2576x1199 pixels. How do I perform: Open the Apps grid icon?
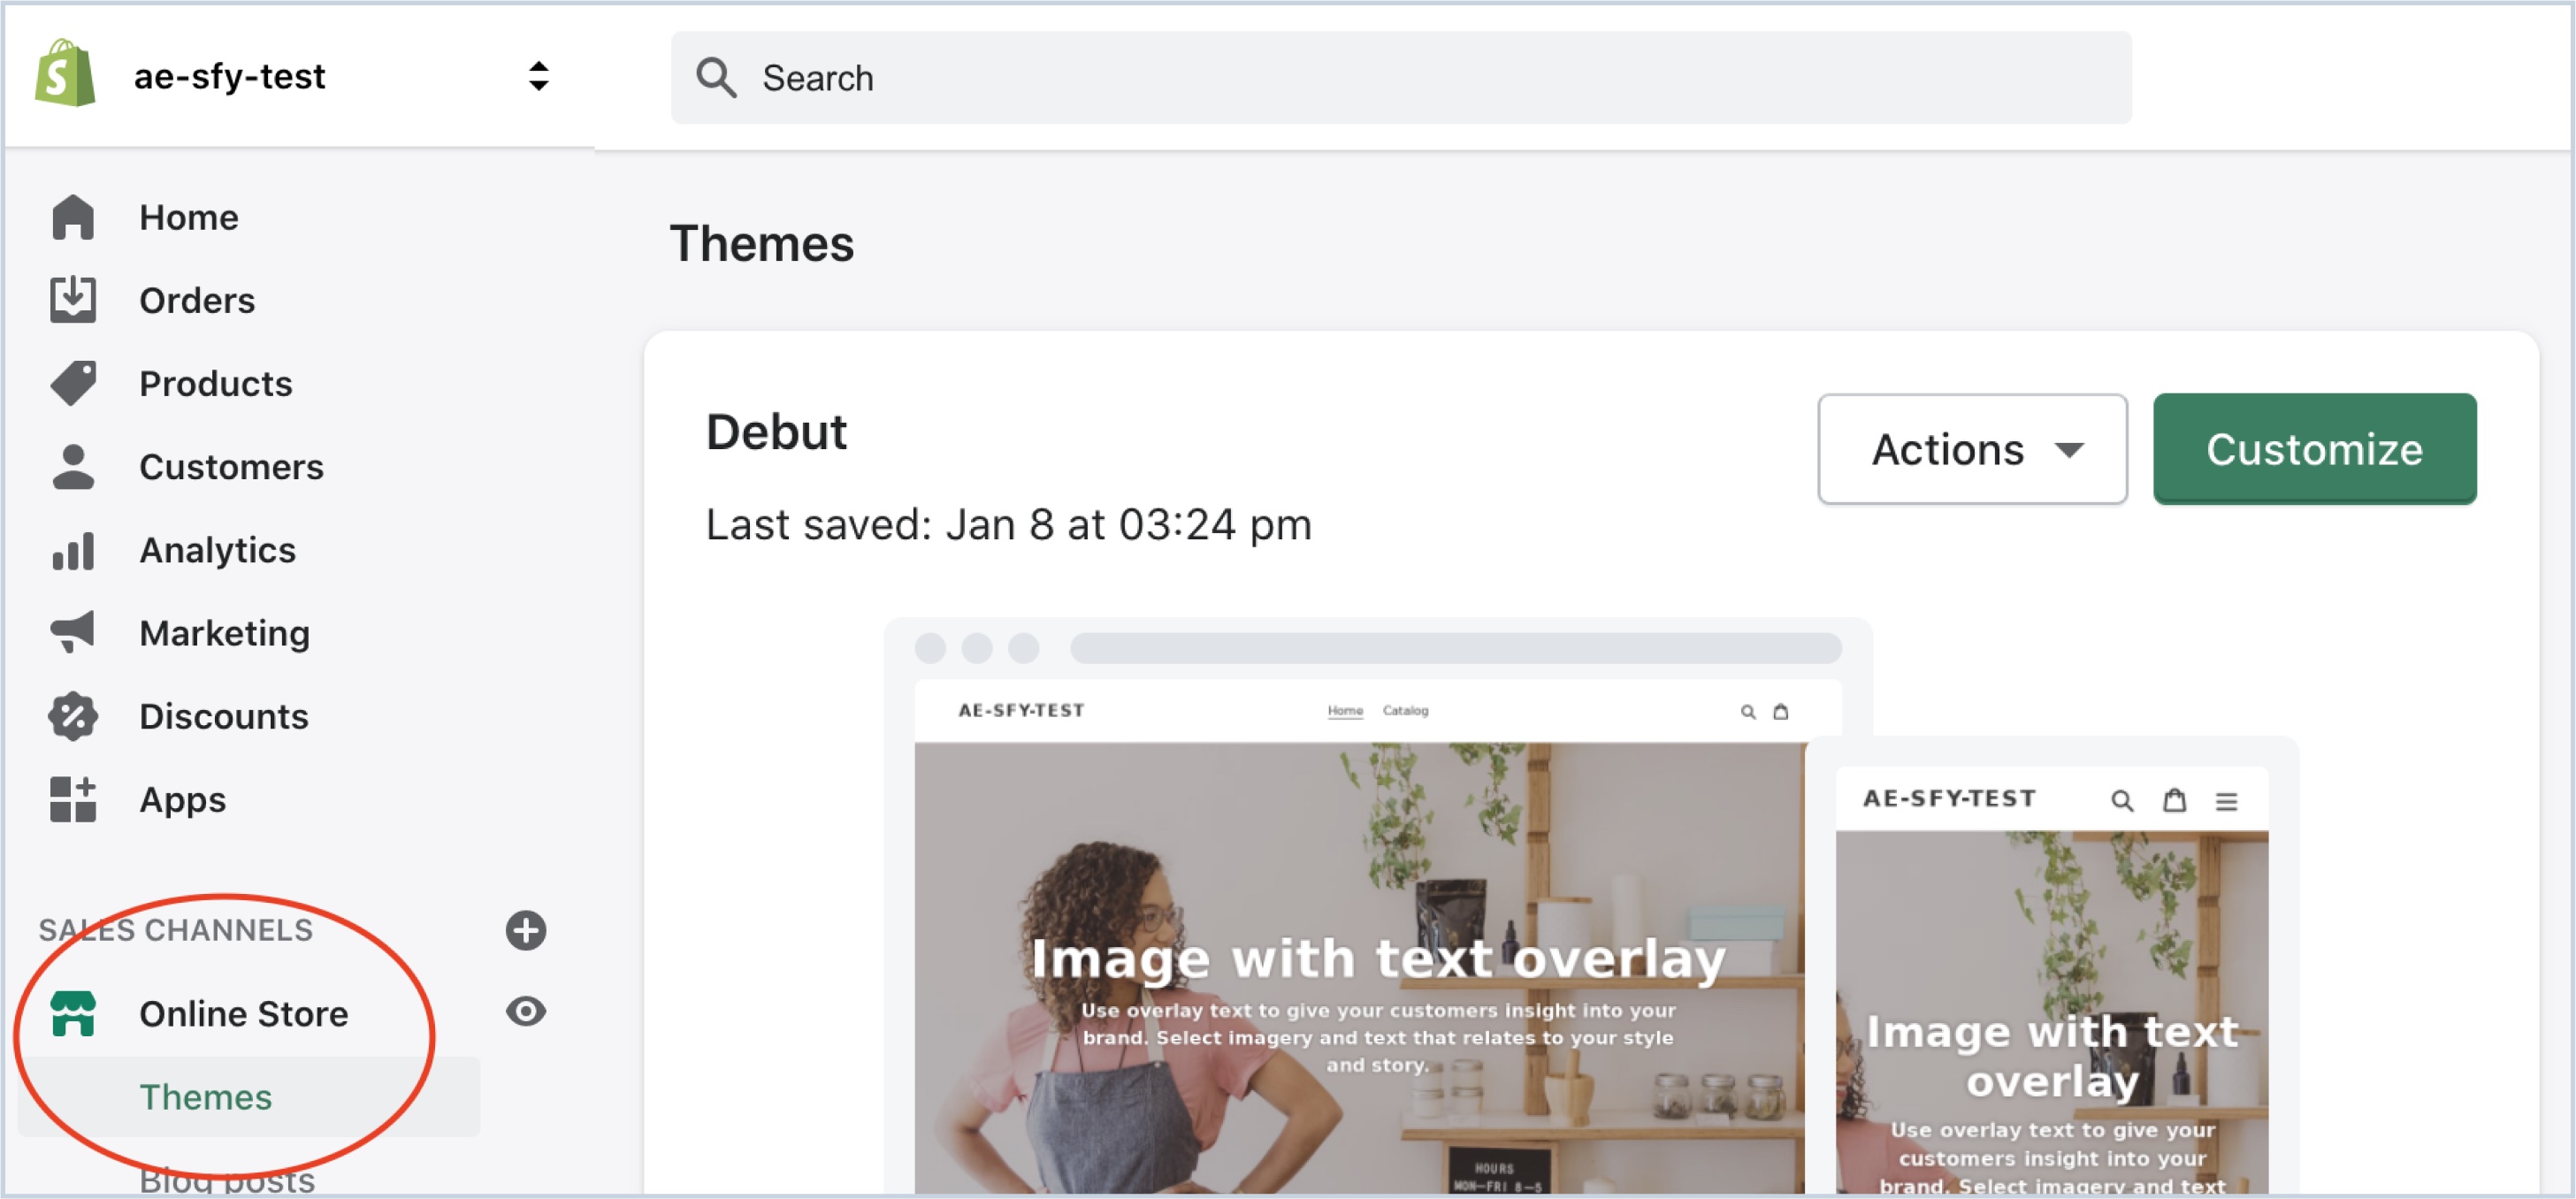tap(73, 799)
